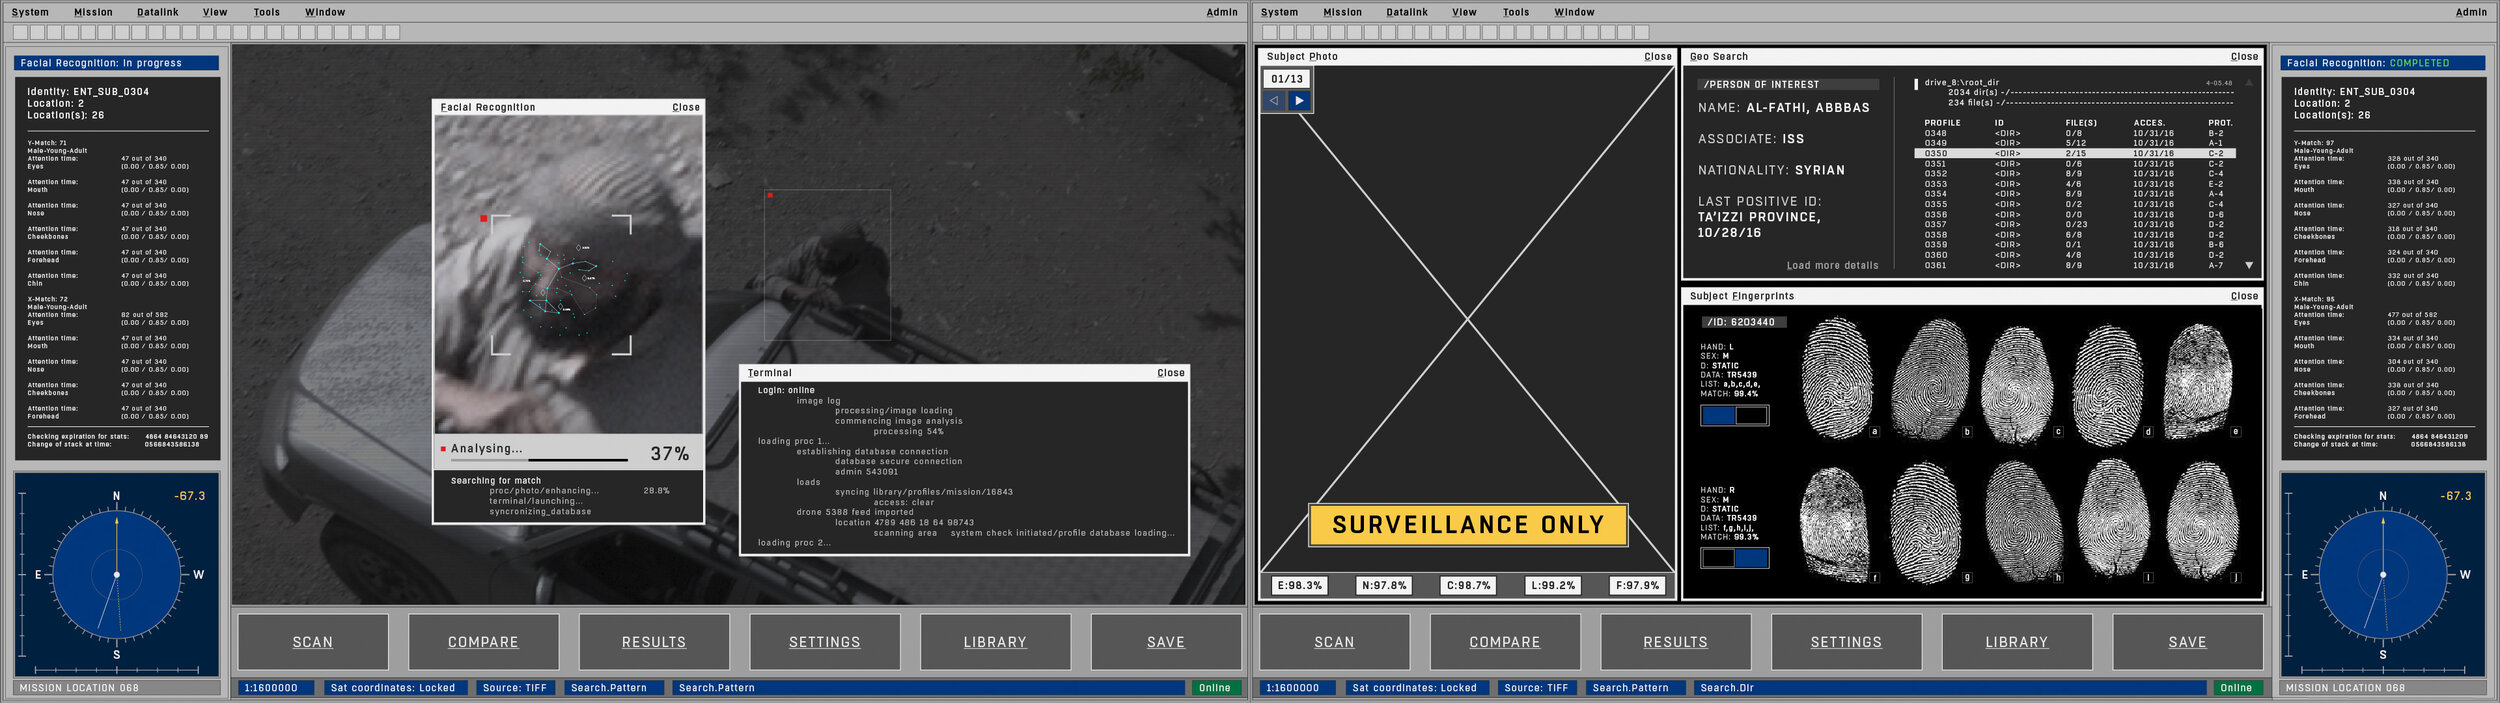
Task: Select profile row 0348
Action: coord(2075,133)
